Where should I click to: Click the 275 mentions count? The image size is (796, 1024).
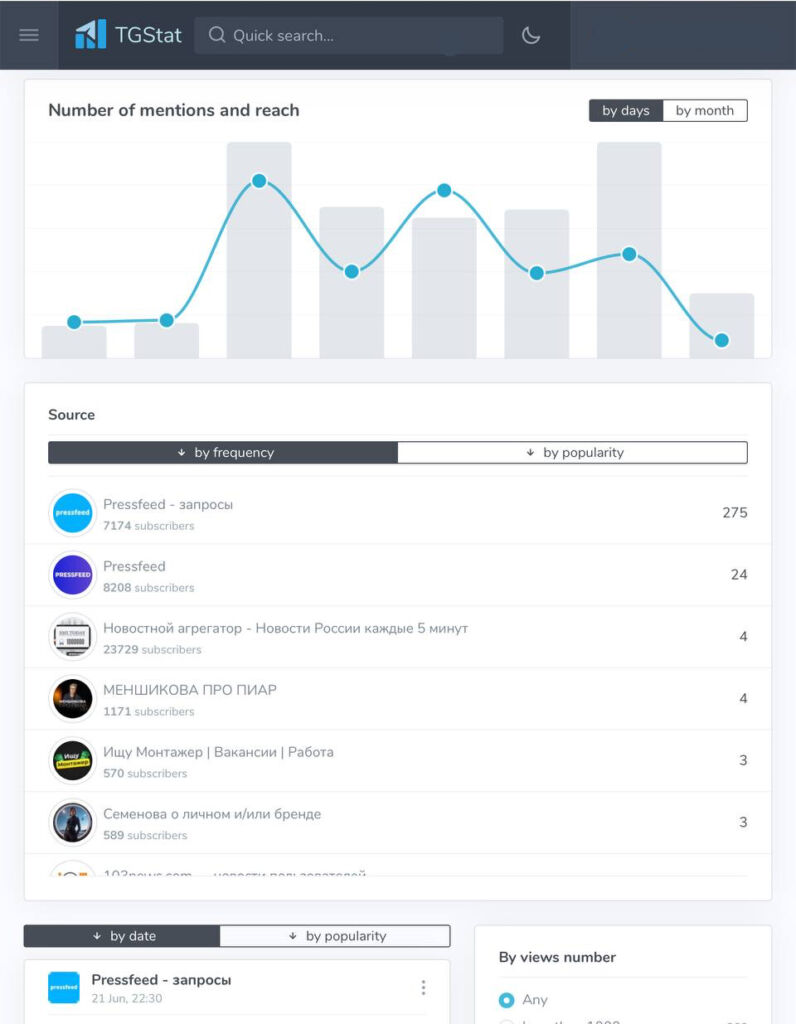point(735,513)
